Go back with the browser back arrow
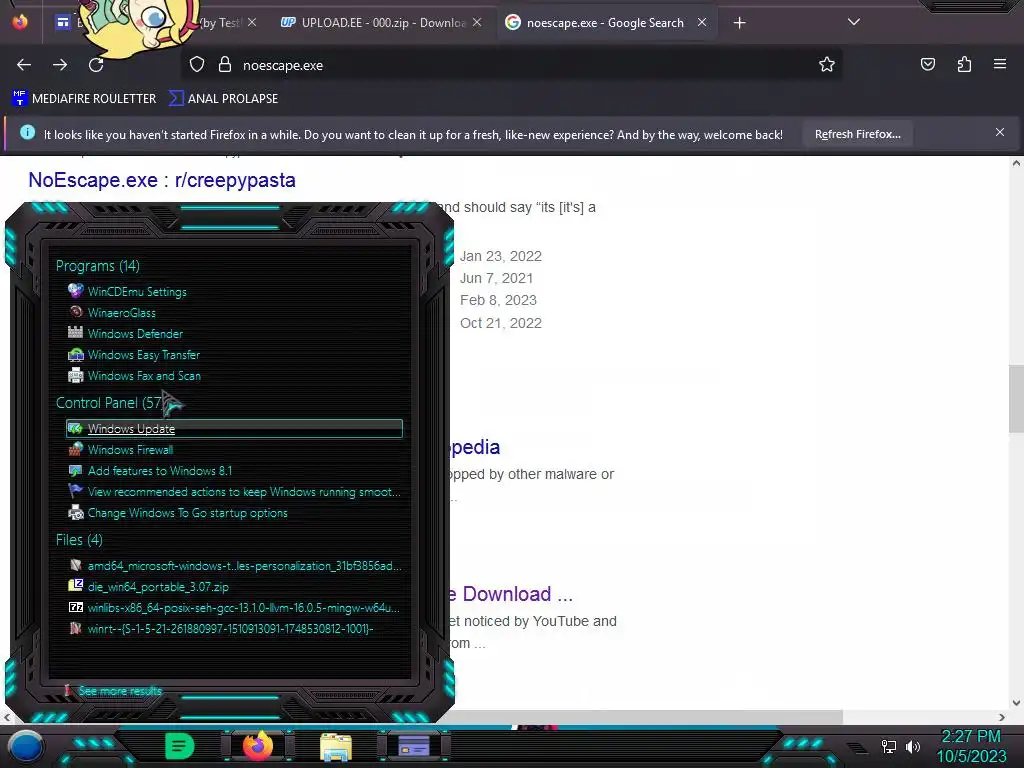The height and width of the screenshot is (768, 1024). tap(24, 65)
